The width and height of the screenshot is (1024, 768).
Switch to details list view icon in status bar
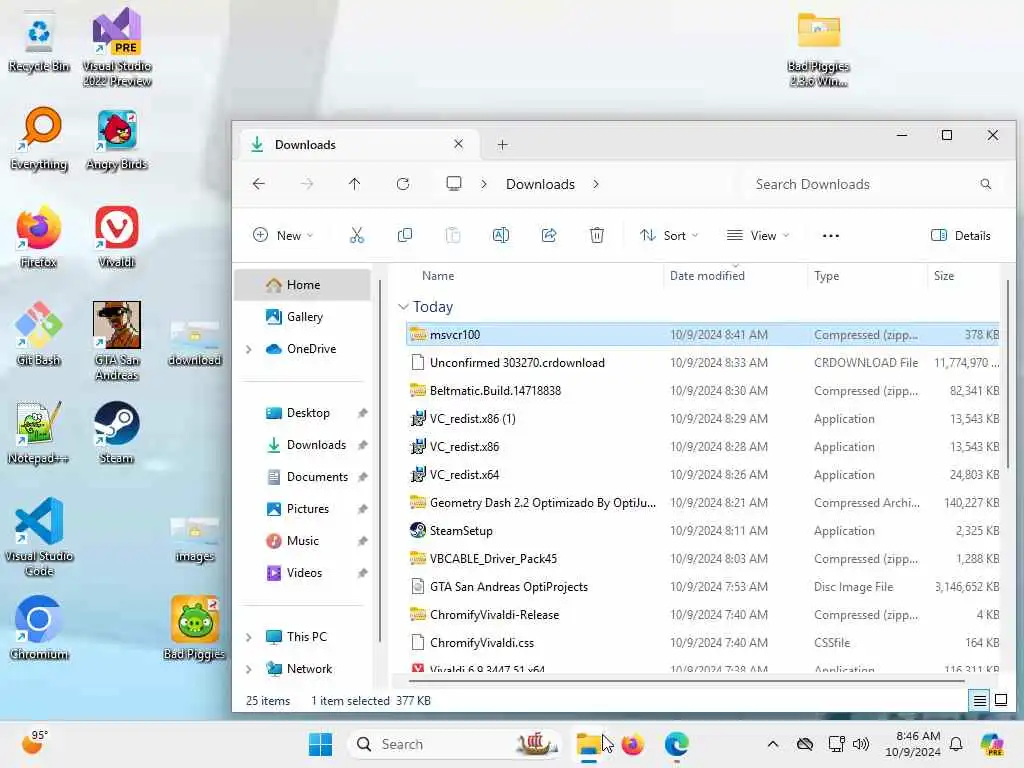(x=980, y=701)
